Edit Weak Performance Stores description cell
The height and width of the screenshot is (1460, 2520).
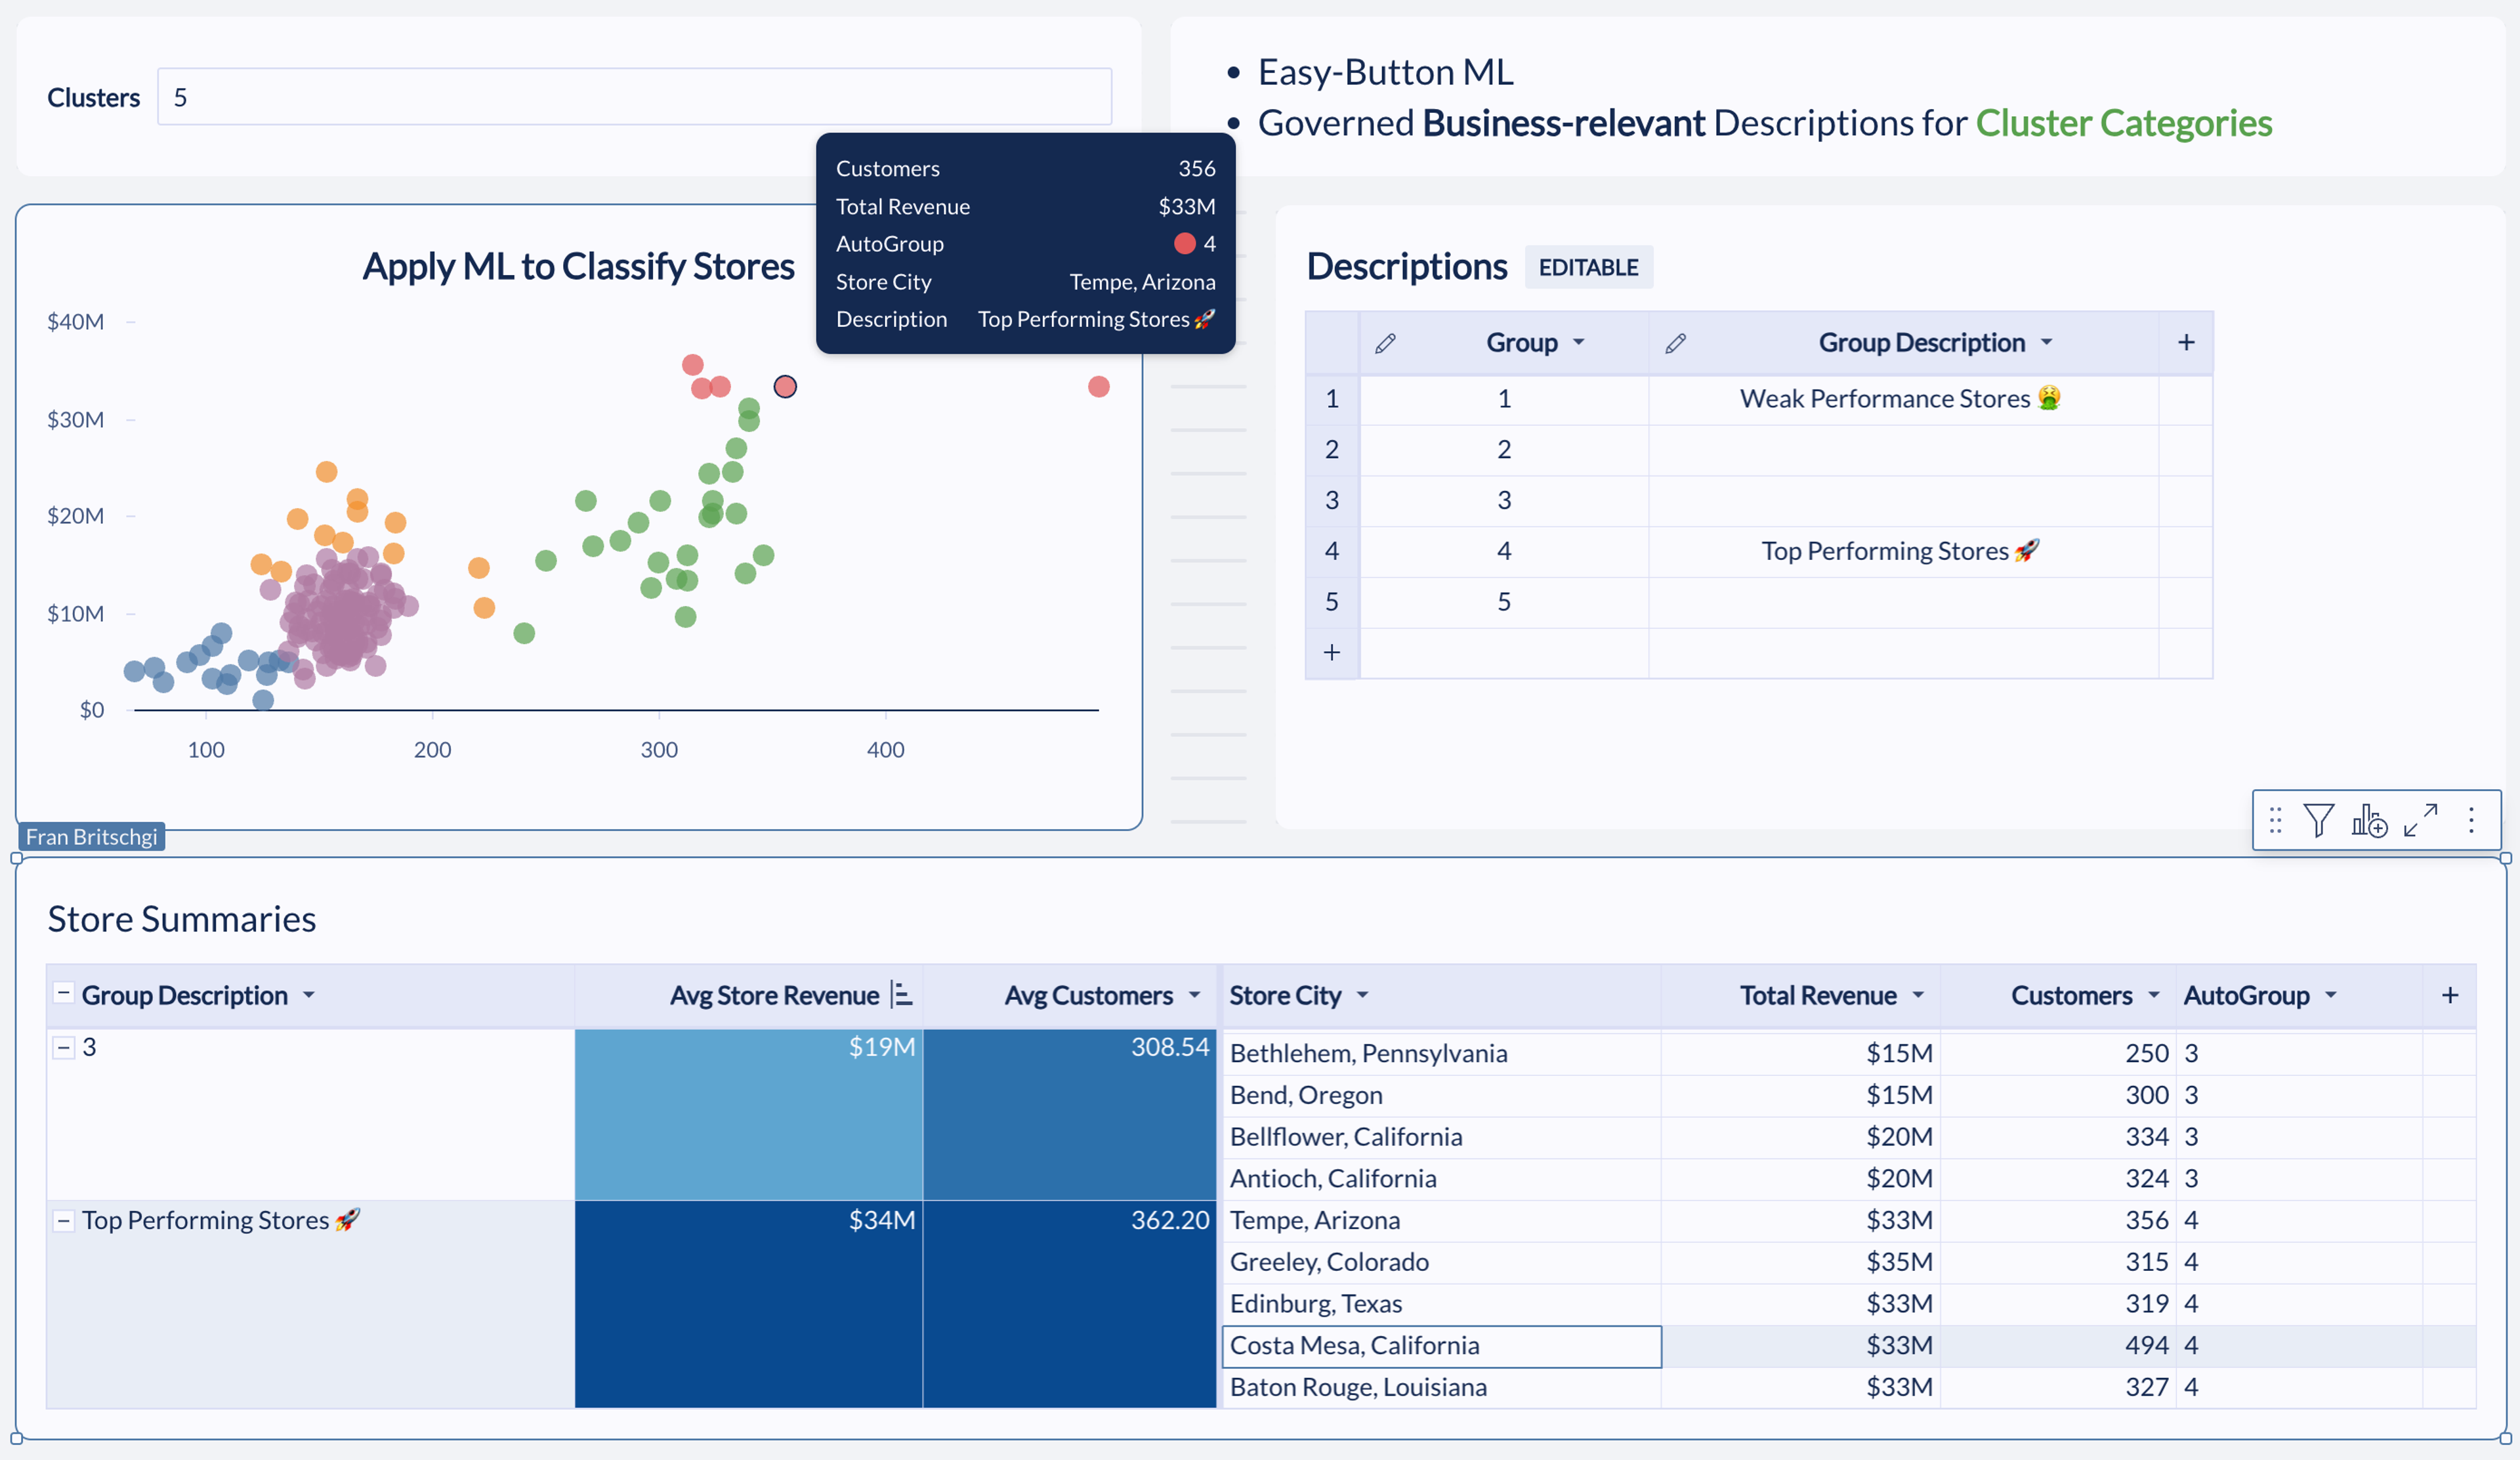(1903, 399)
